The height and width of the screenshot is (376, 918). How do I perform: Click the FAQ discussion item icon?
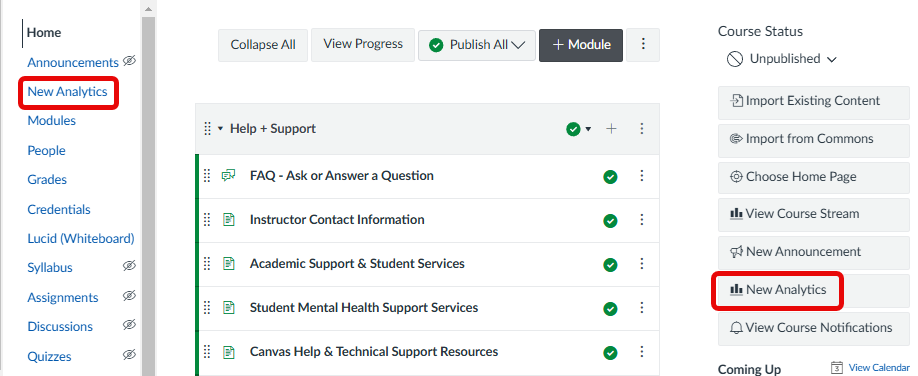[228, 176]
